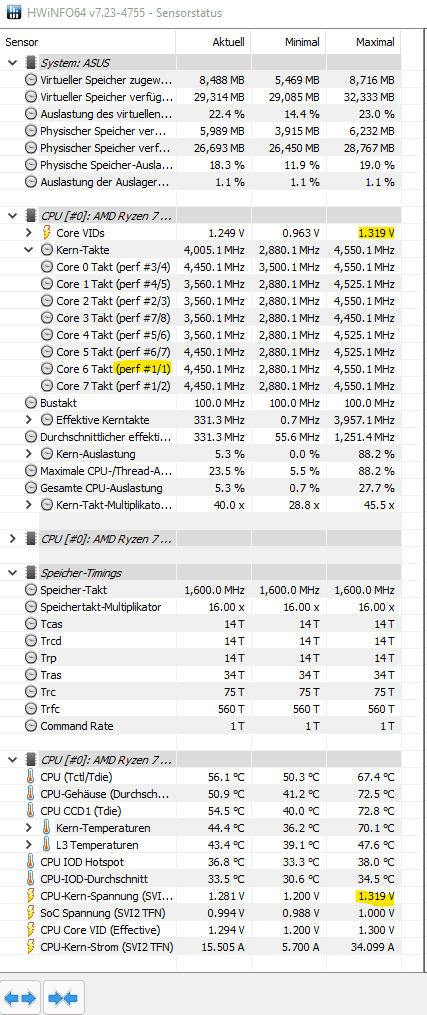This screenshot has width=427, height=1015.
Task: Expand the collapsed second AMD Ryzen 7 section
Action: 12,539
